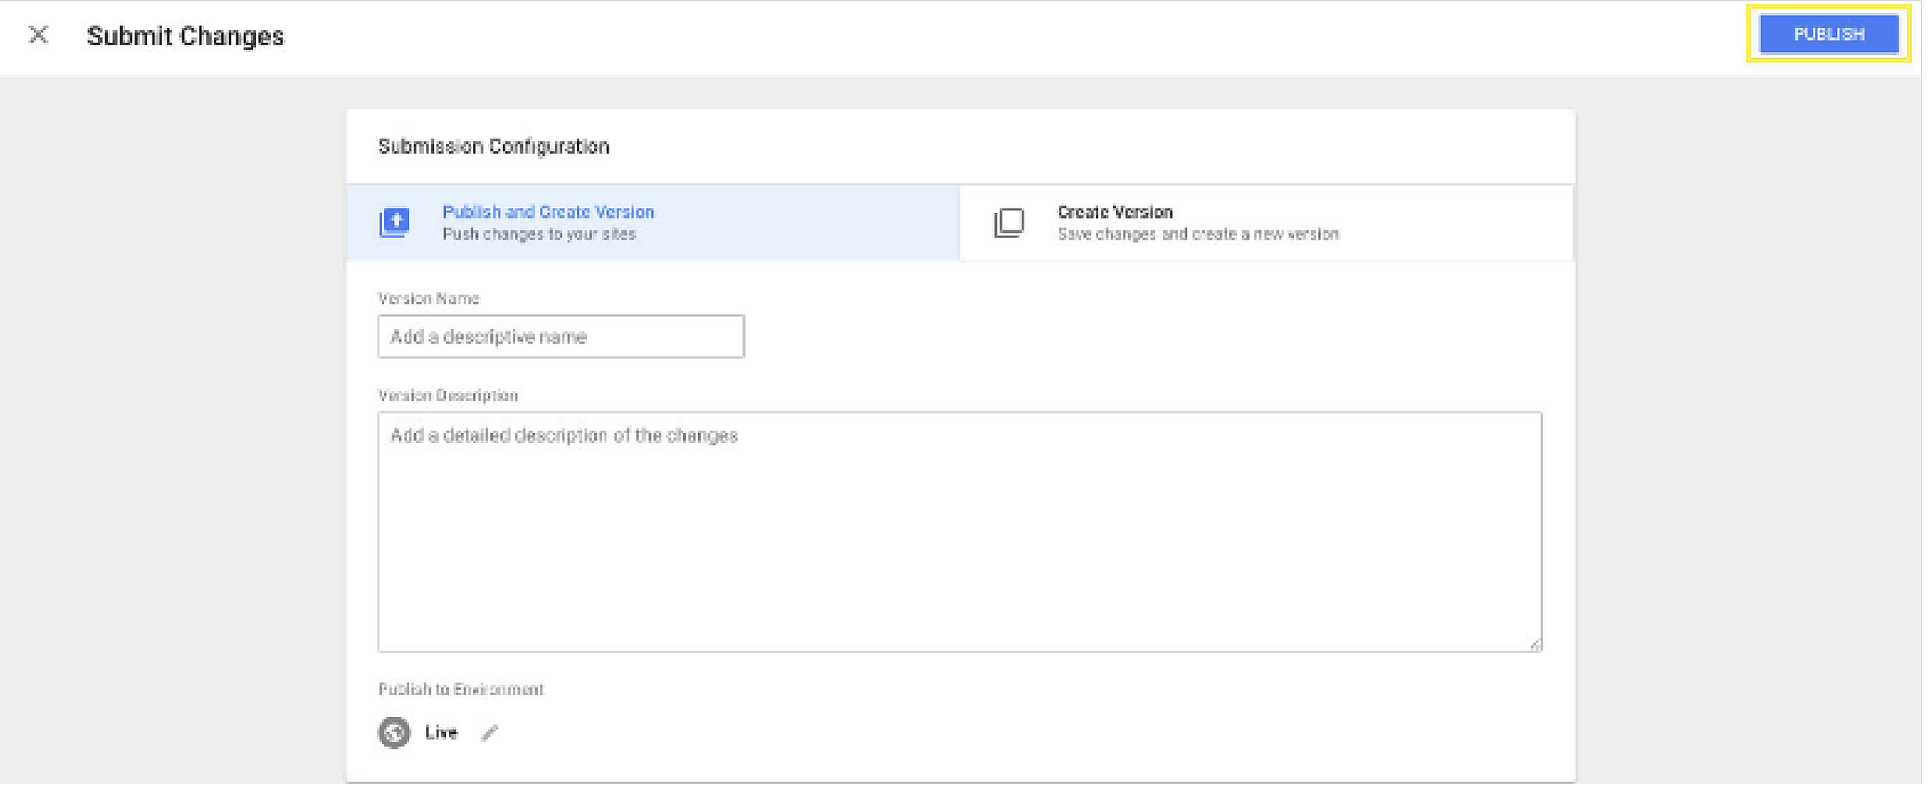
Task: Click the "Submission Configuration" heading
Action: point(494,147)
